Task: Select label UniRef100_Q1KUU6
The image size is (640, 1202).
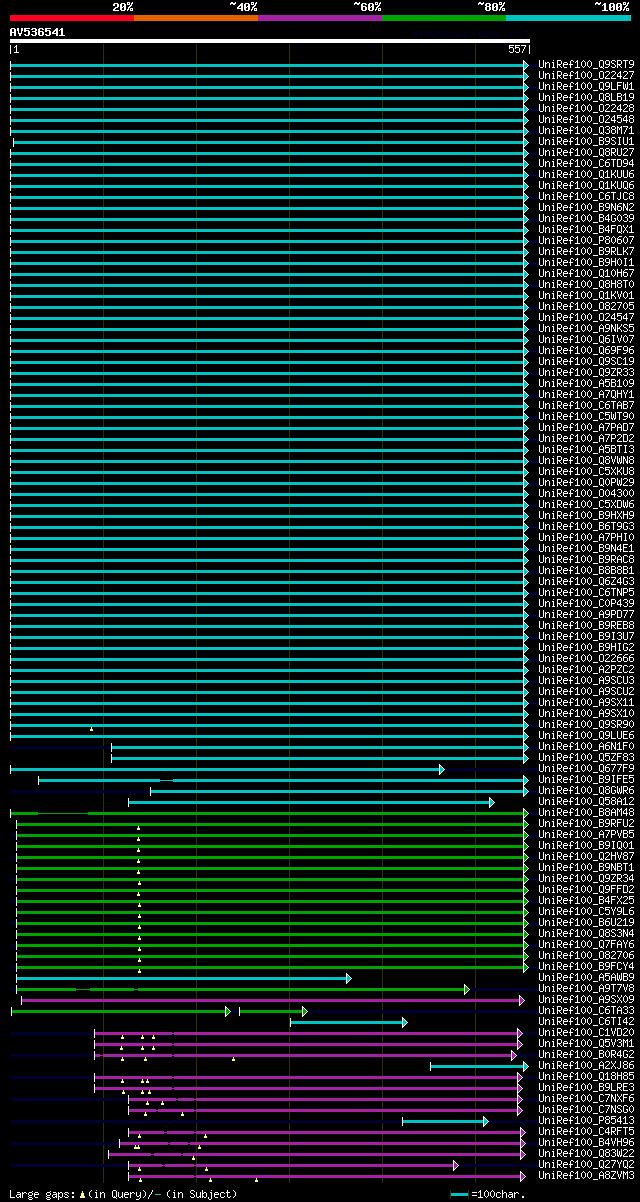Action: [586, 174]
